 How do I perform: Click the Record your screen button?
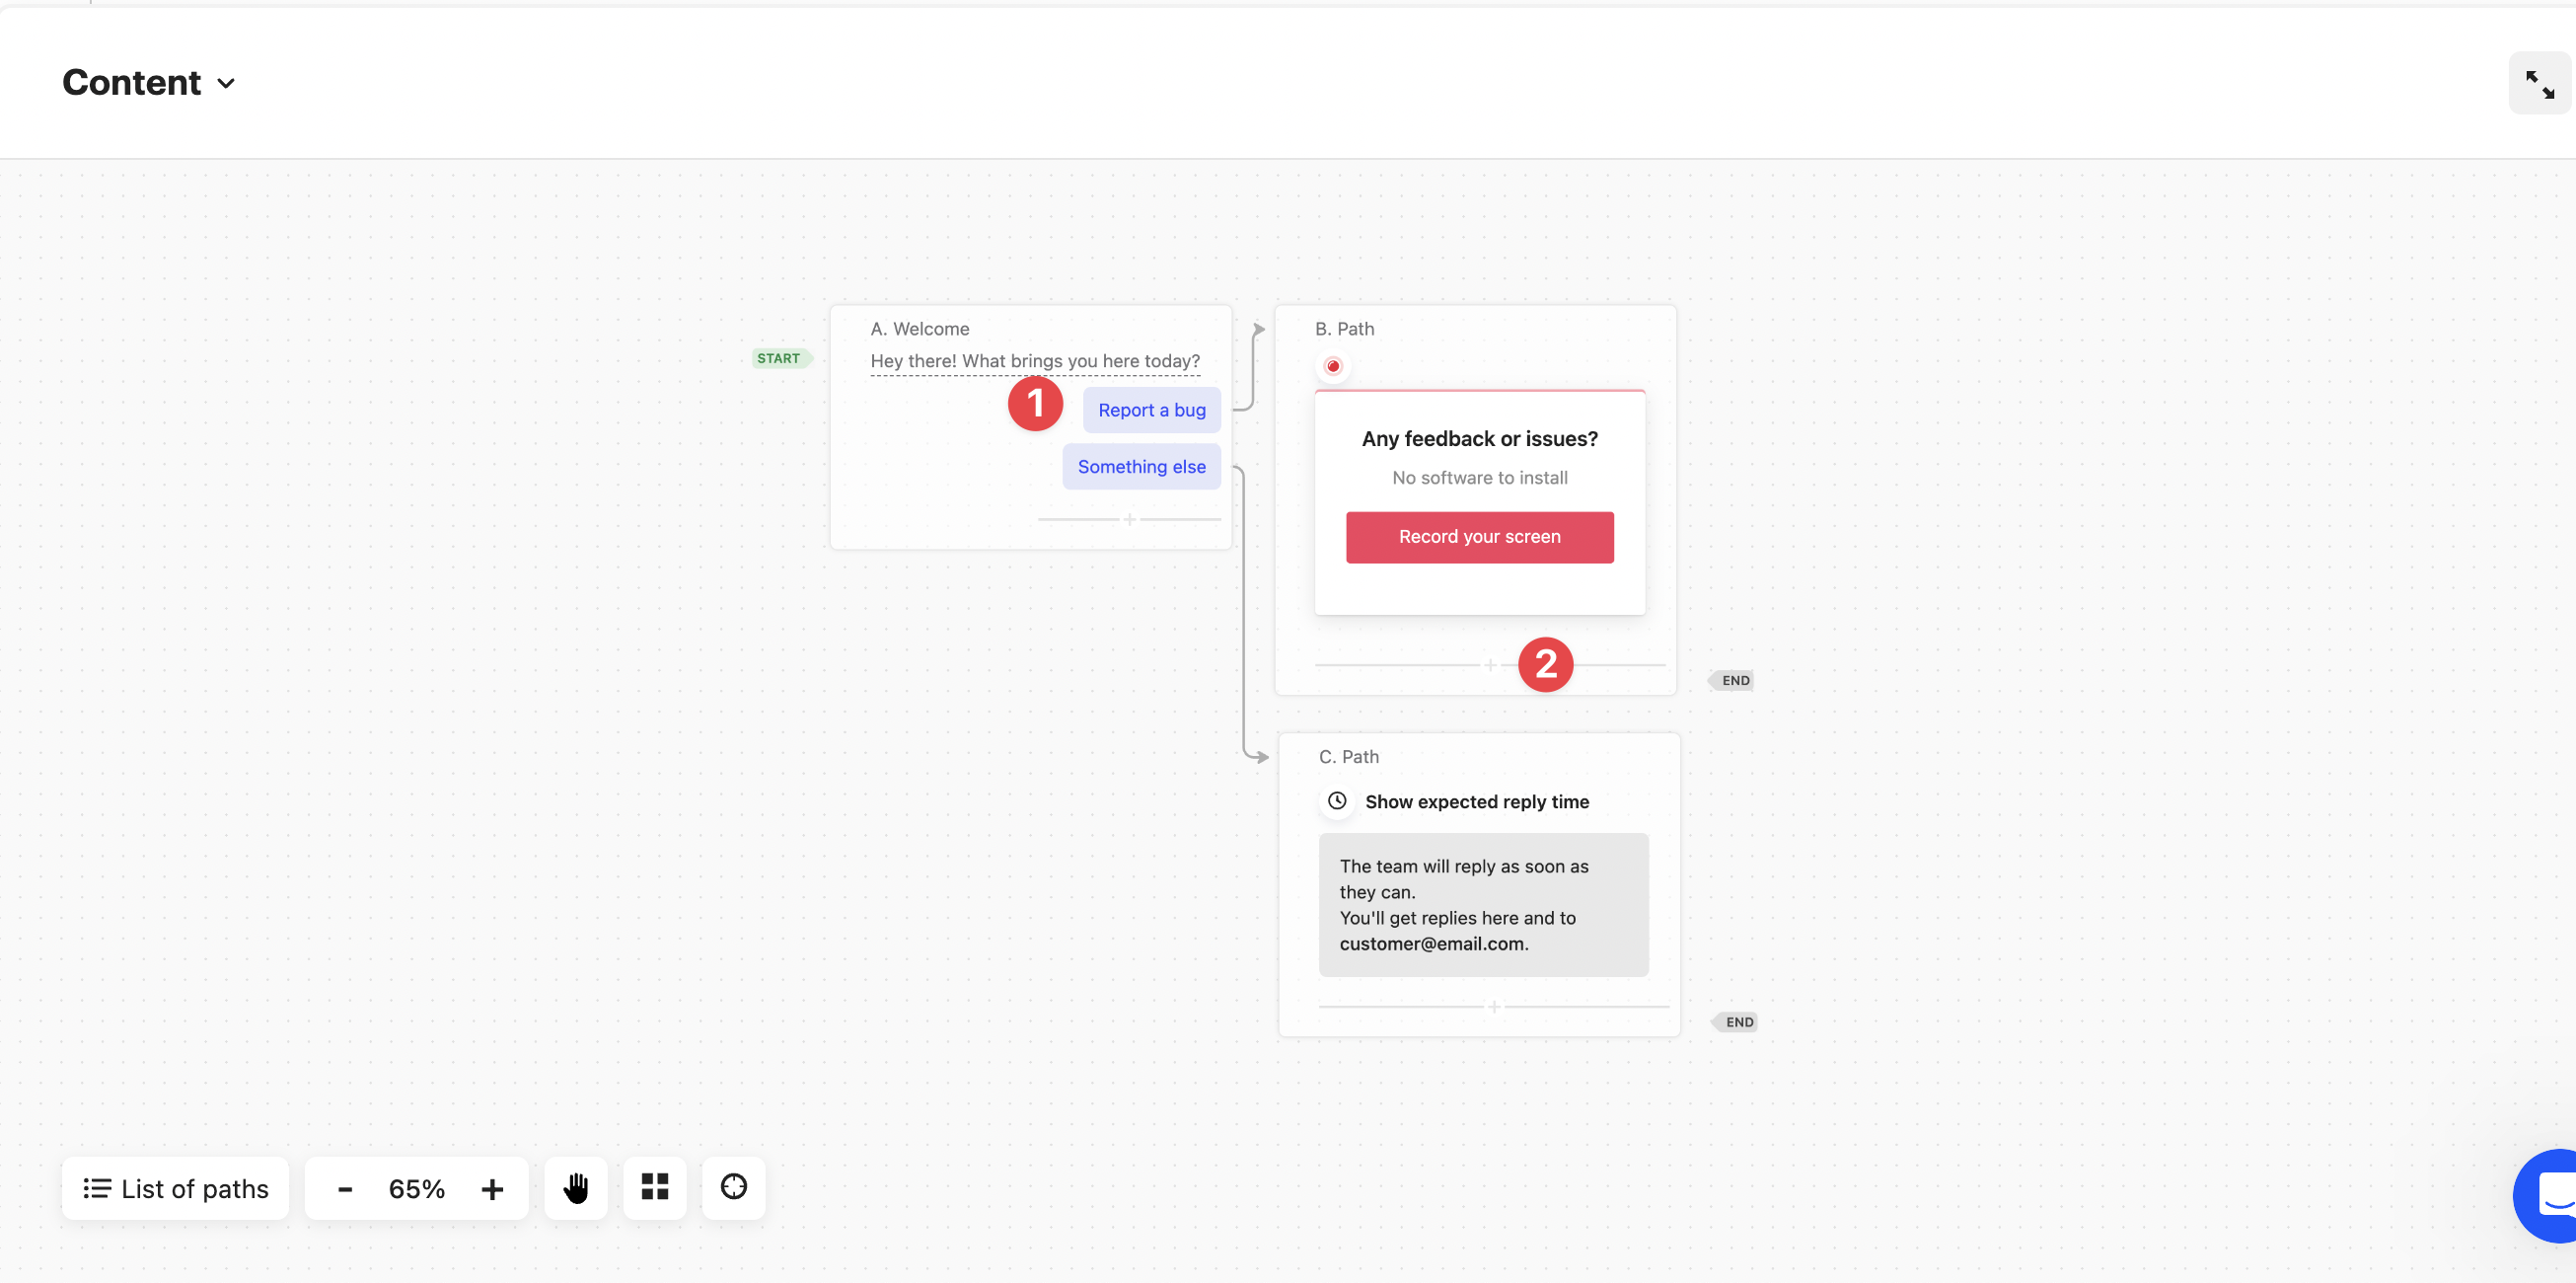tap(1479, 537)
